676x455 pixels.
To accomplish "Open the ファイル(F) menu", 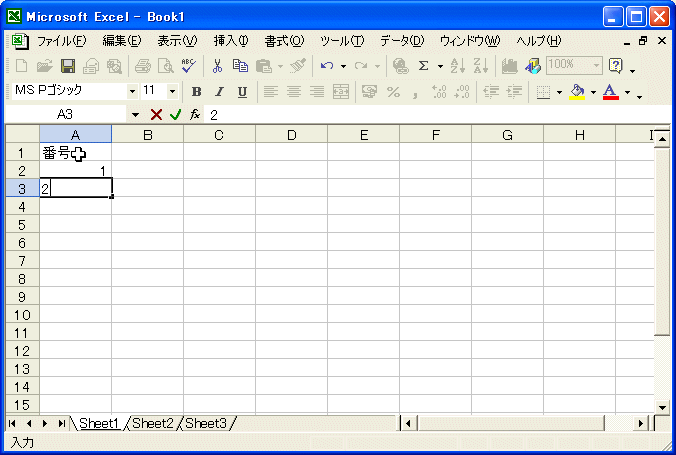I will (61, 41).
